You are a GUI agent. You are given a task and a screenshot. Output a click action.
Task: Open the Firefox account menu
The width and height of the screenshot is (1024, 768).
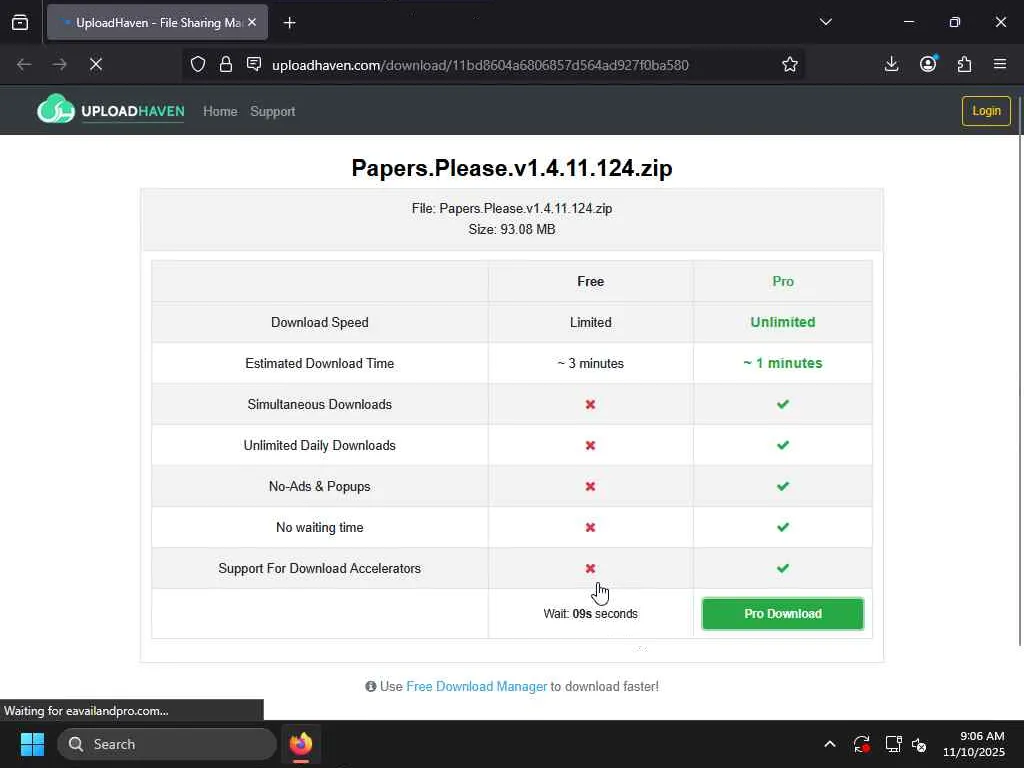[928, 64]
